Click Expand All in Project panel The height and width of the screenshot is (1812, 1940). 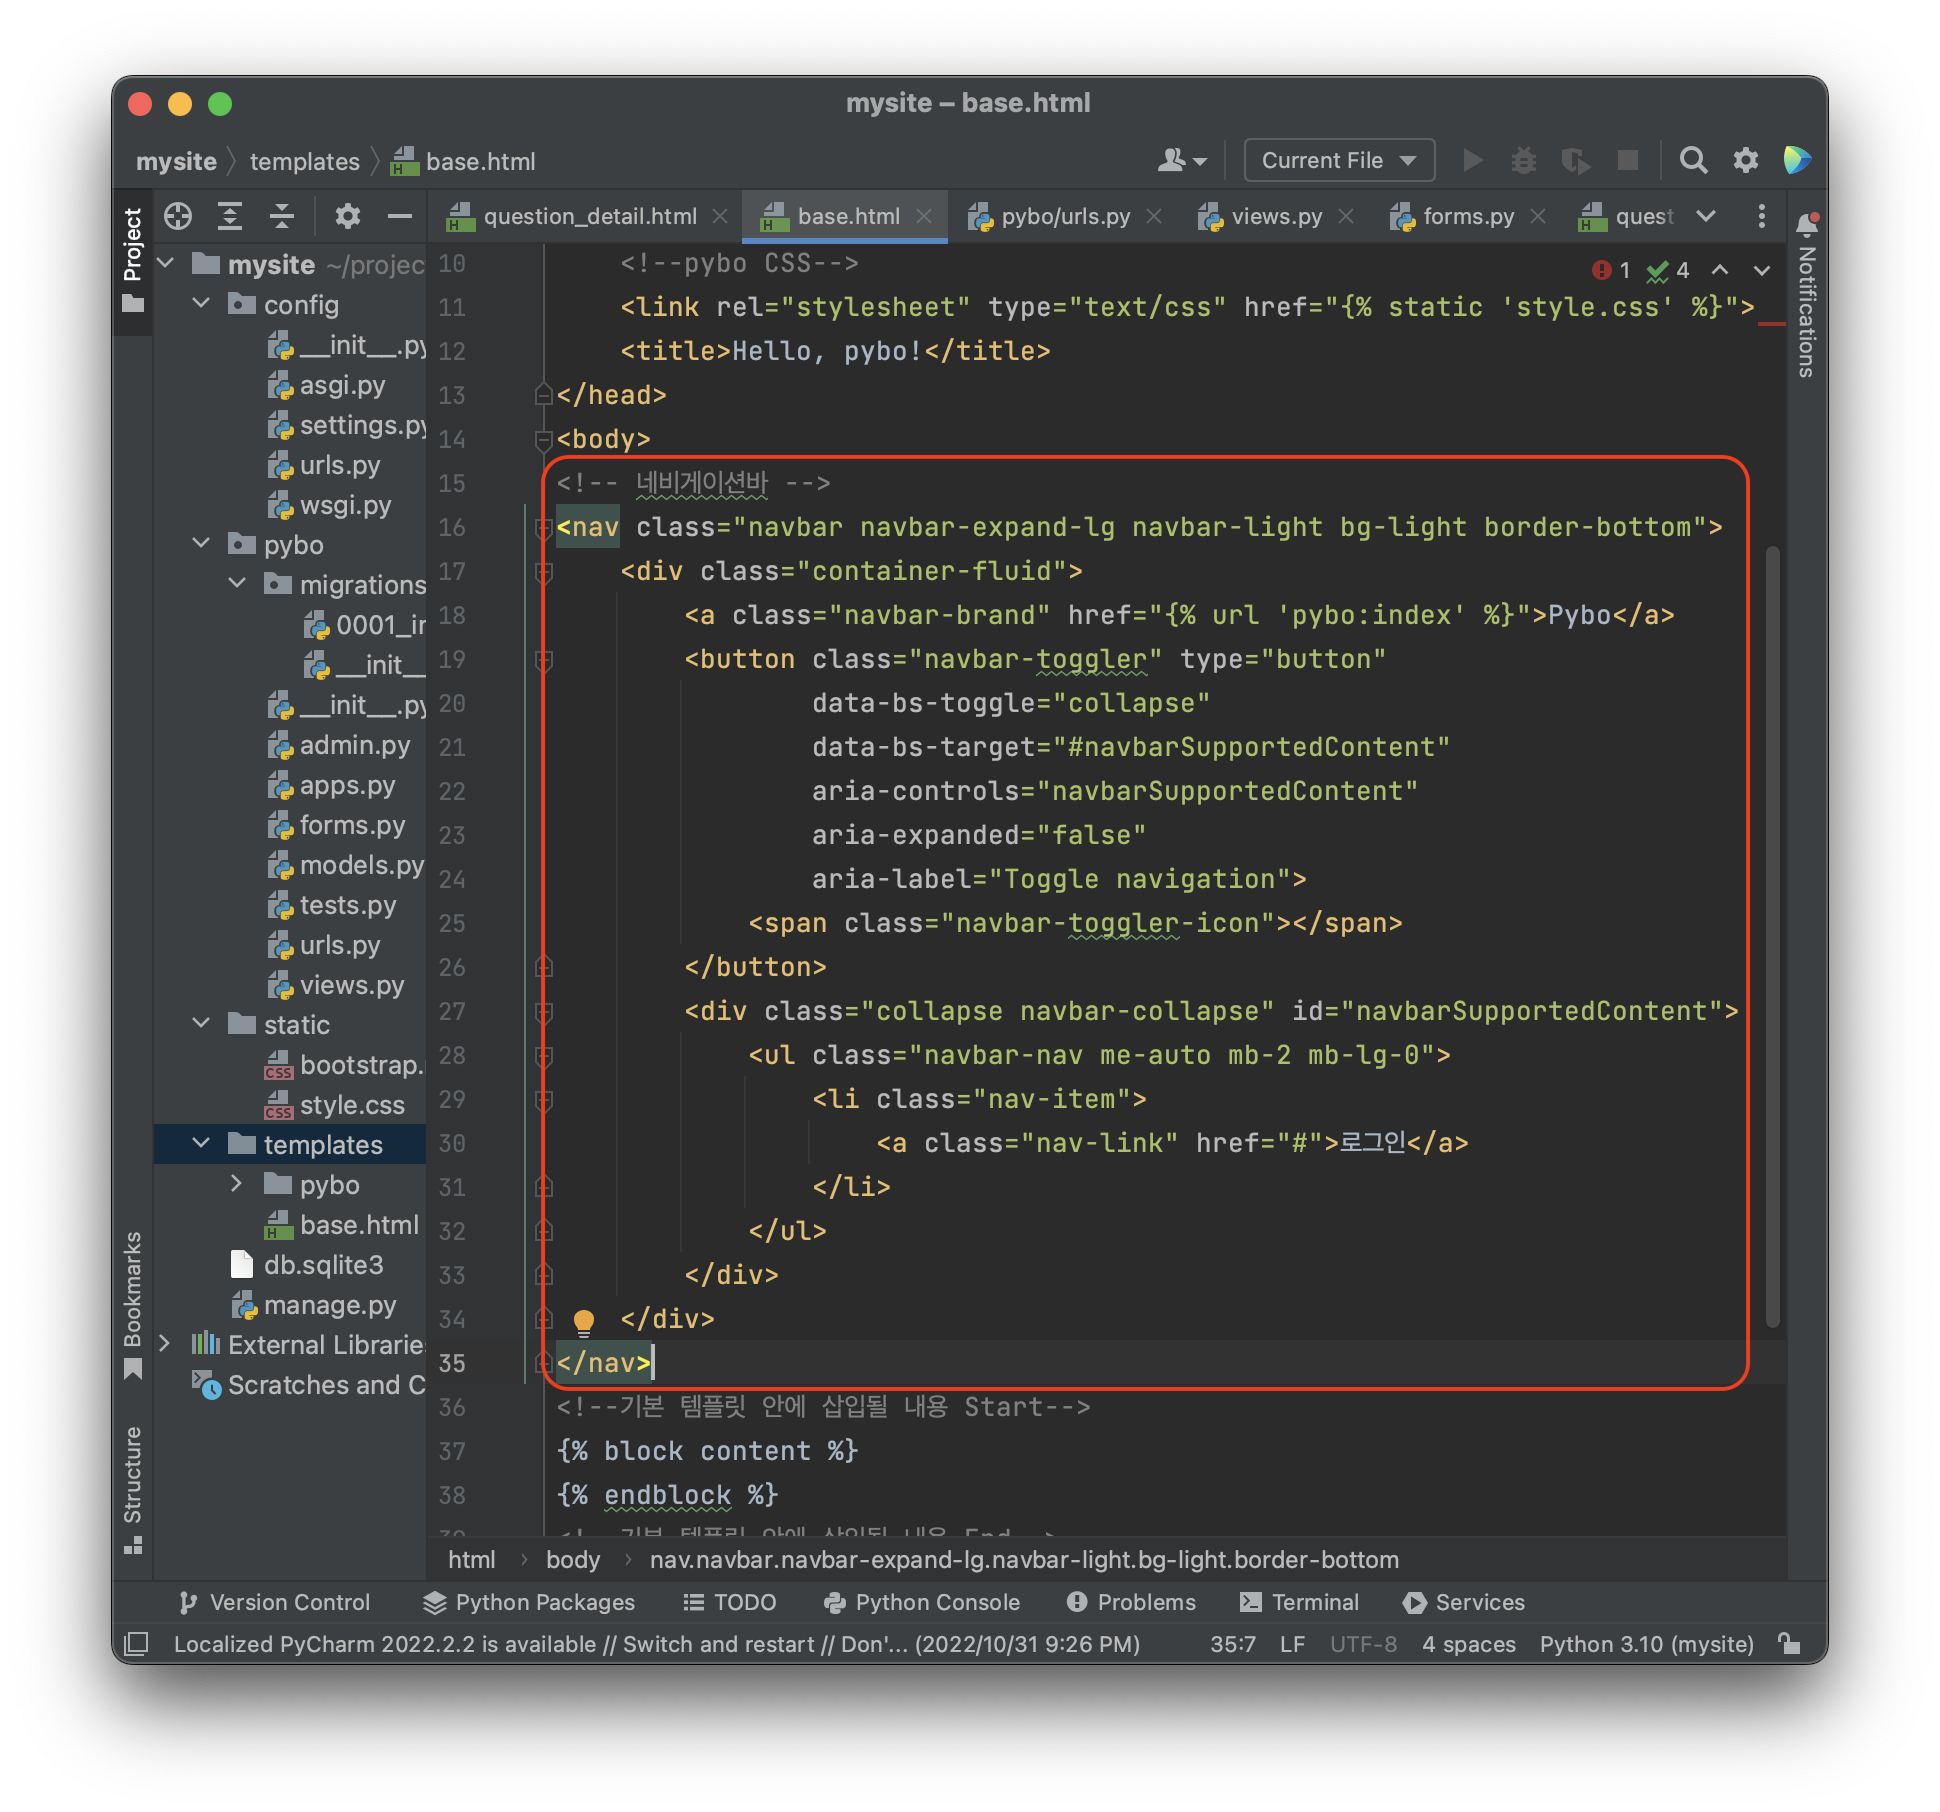pyautogui.click(x=230, y=216)
